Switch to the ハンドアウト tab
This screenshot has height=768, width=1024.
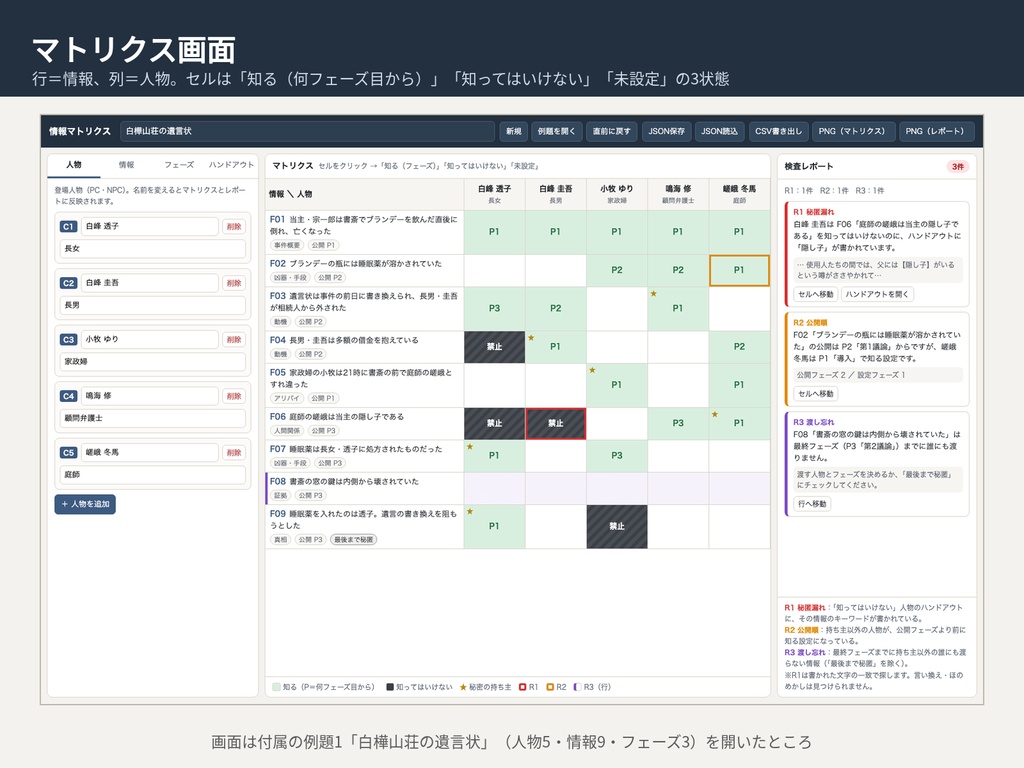(231, 165)
